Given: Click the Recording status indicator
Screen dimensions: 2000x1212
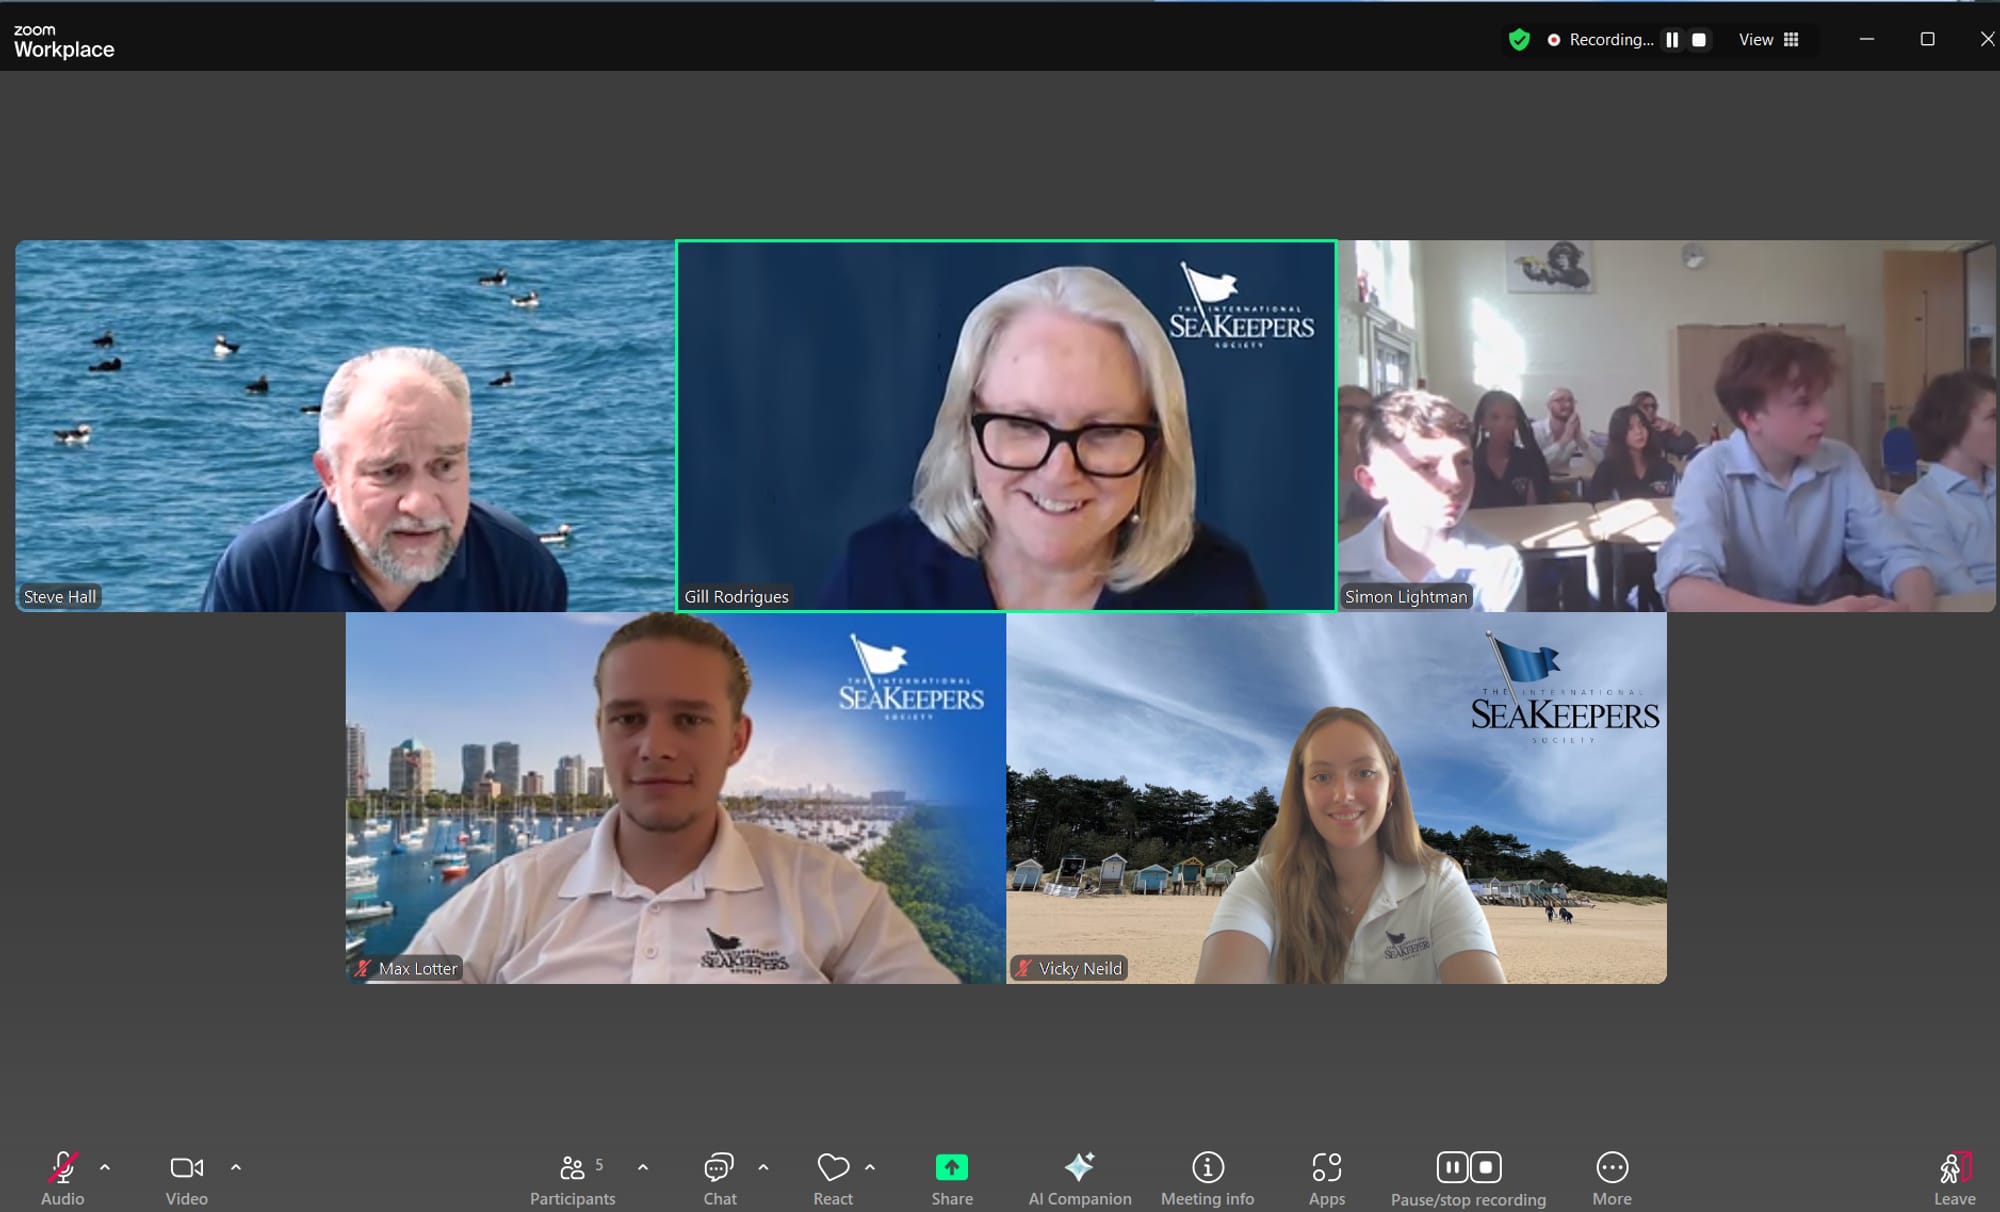Looking at the screenshot, I should (x=1600, y=40).
